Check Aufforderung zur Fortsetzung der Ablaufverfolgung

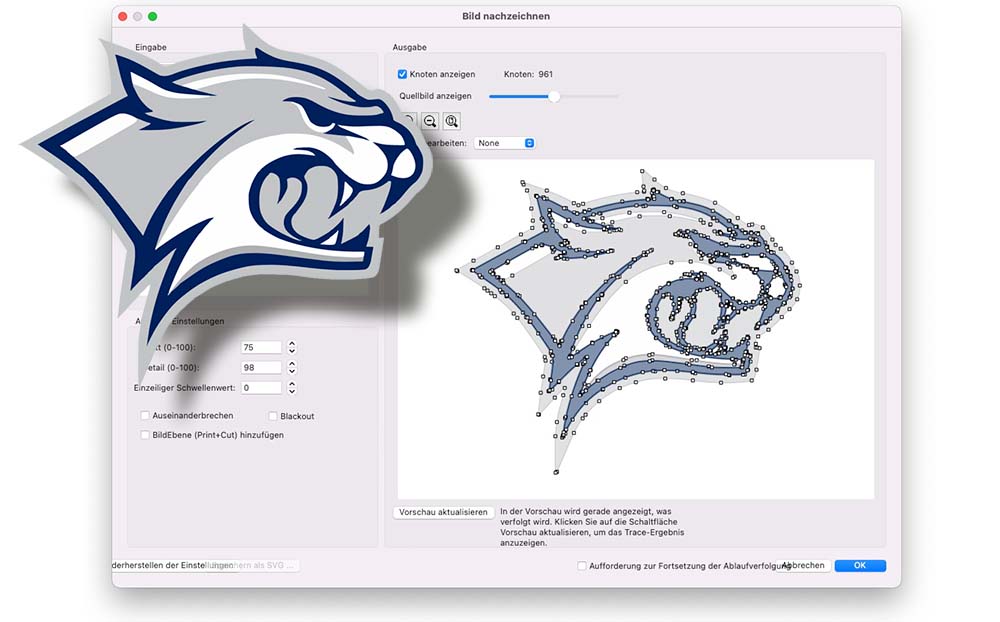point(582,566)
